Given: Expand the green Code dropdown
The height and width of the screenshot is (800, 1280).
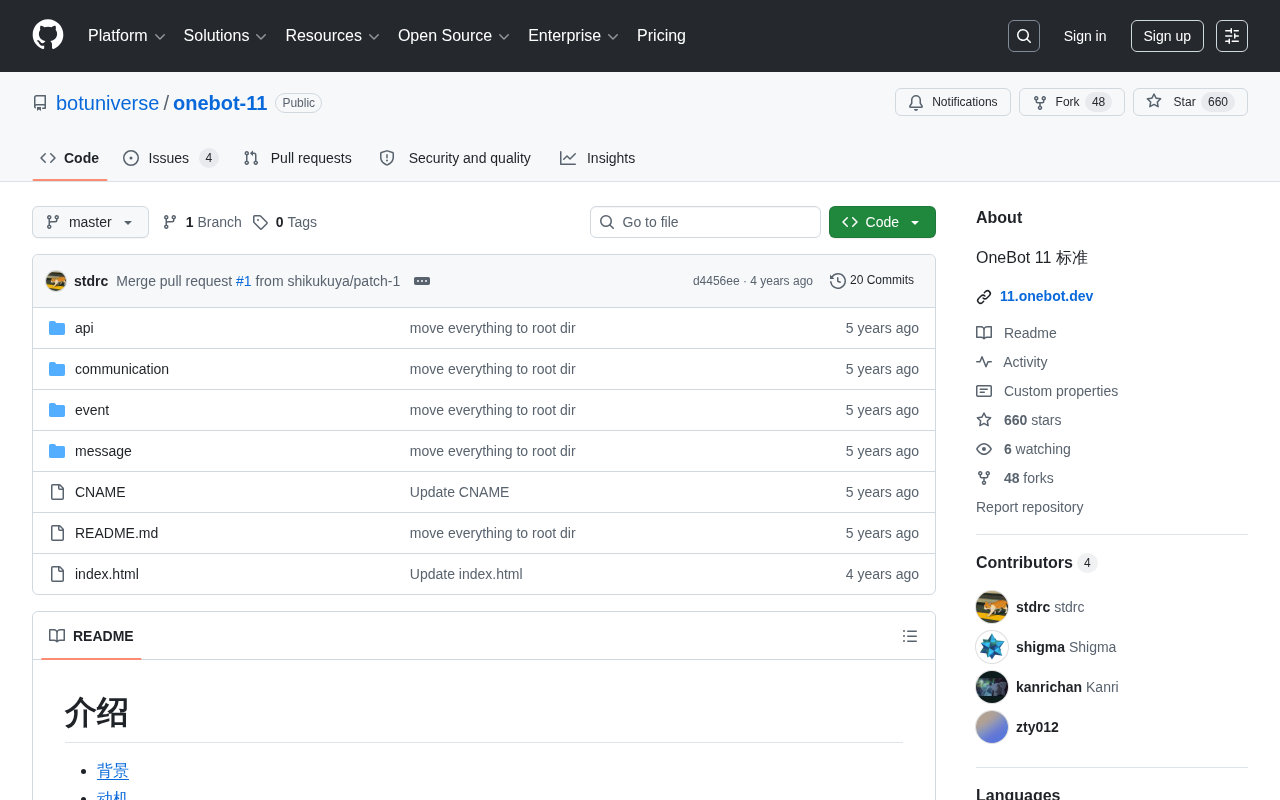Looking at the screenshot, I should [882, 222].
